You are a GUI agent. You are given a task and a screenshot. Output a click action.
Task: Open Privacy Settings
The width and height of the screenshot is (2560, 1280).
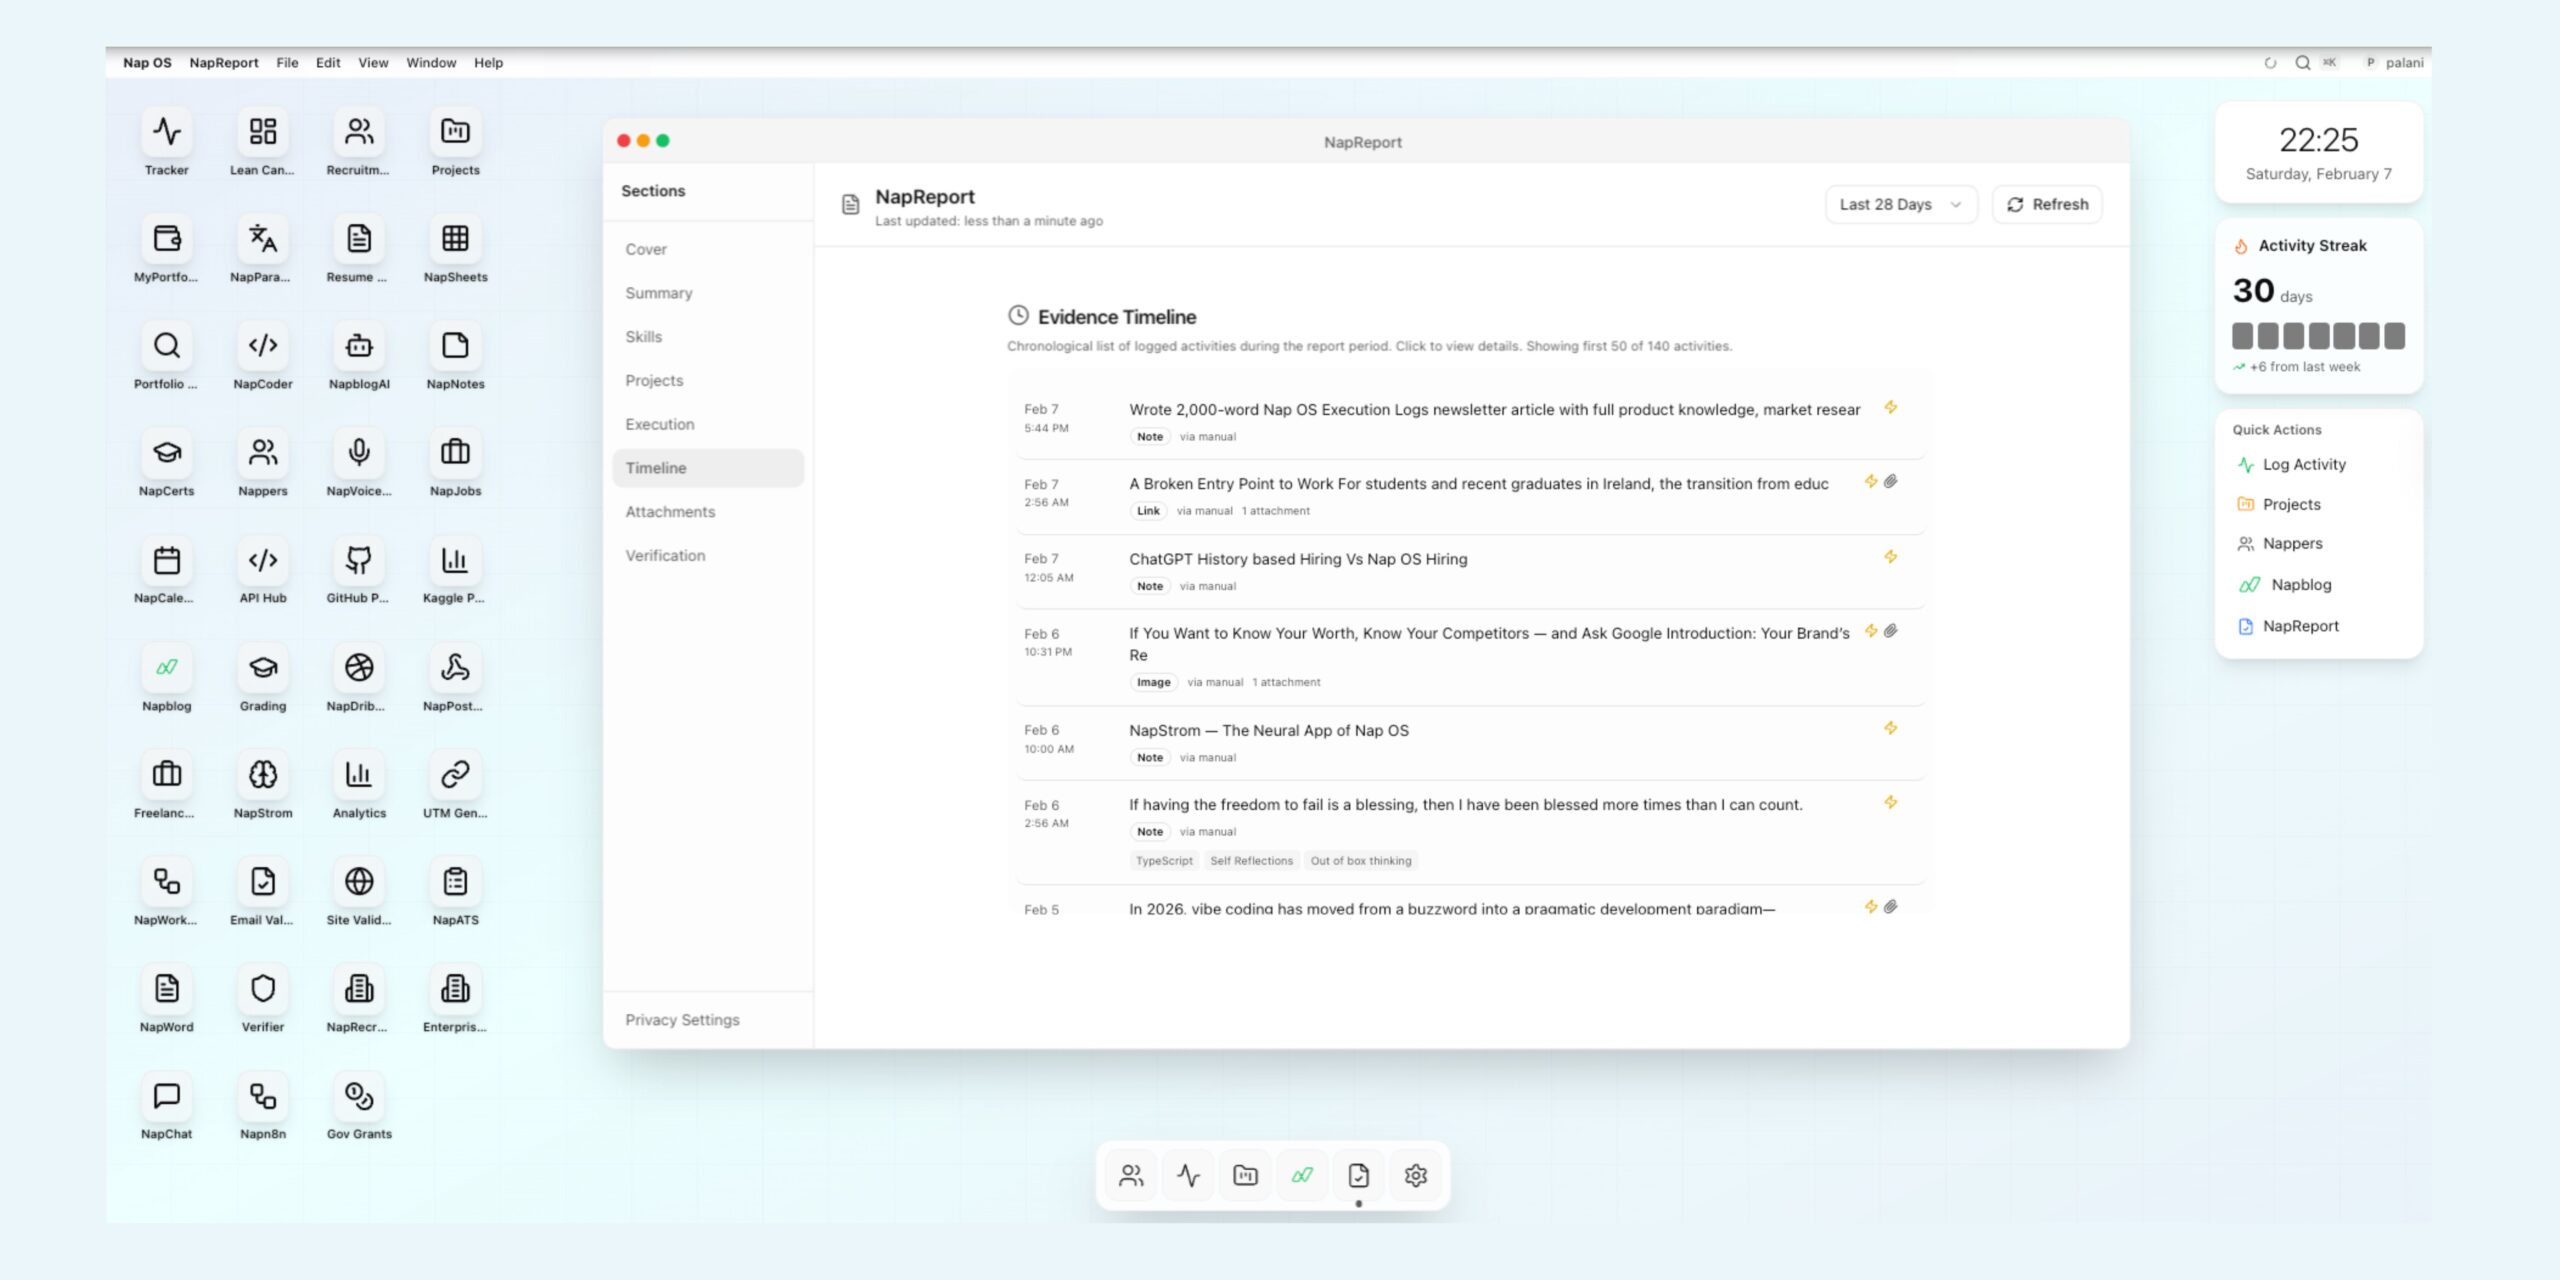(x=683, y=1019)
